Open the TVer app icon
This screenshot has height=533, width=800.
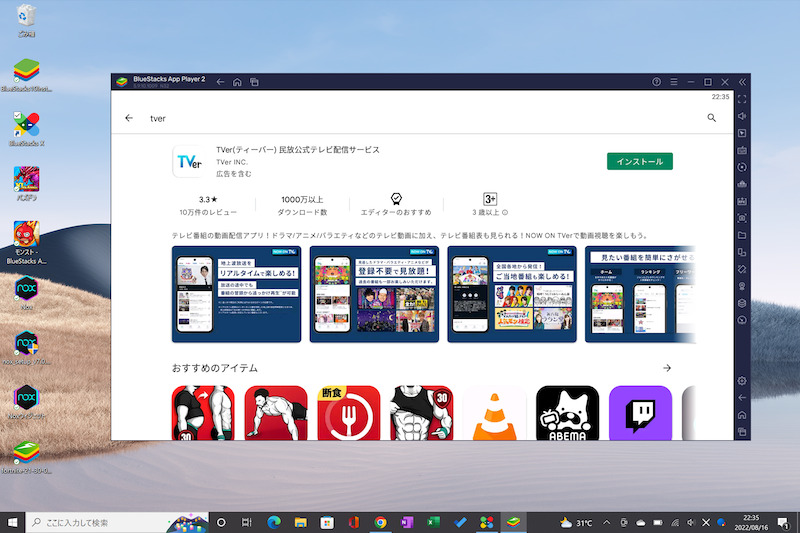[x=188, y=162]
